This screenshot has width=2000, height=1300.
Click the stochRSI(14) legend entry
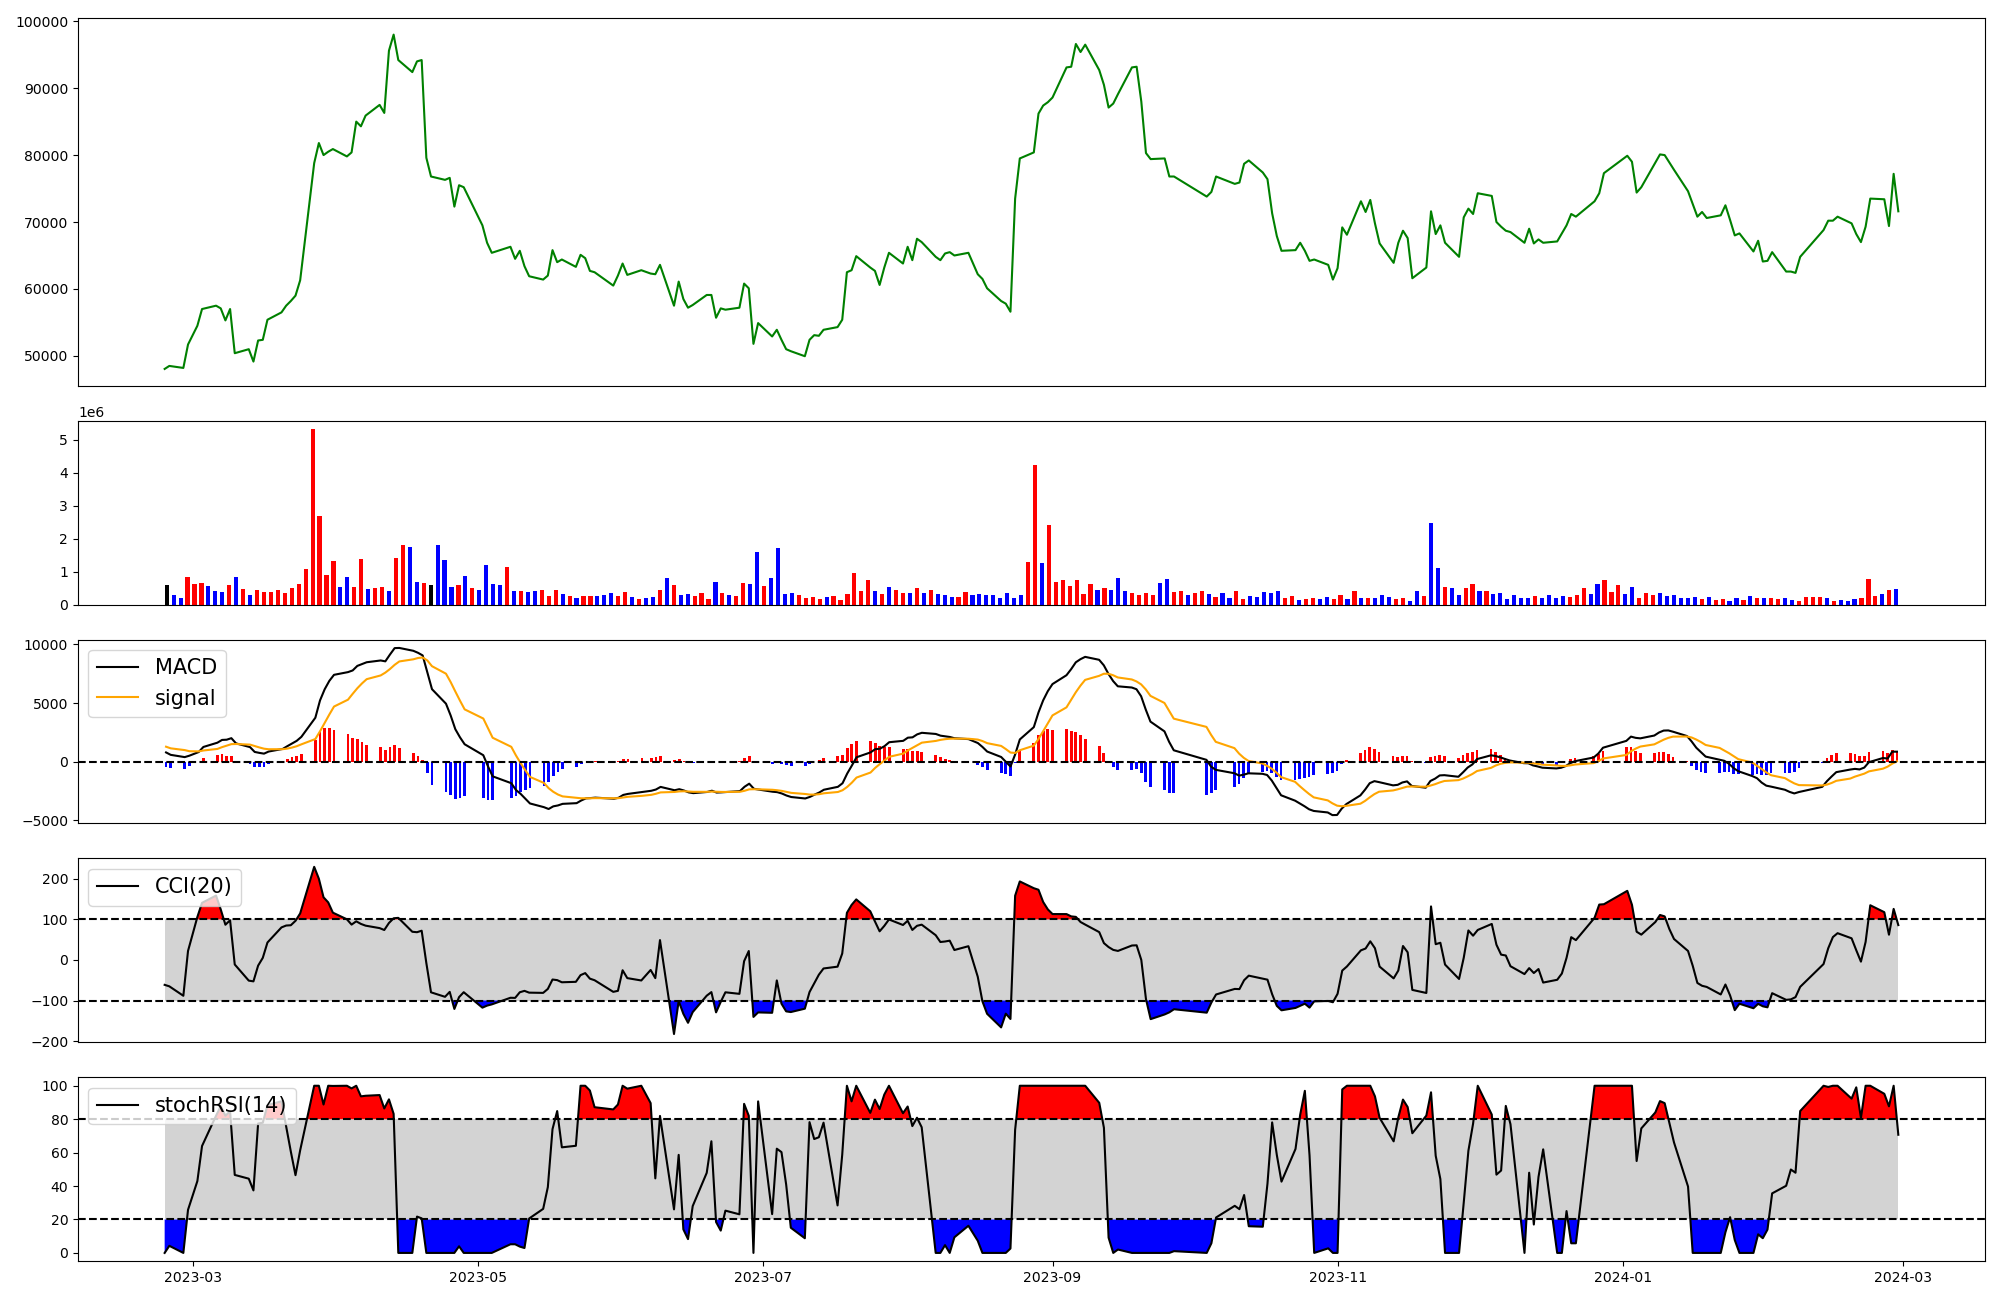(219, 1105)
